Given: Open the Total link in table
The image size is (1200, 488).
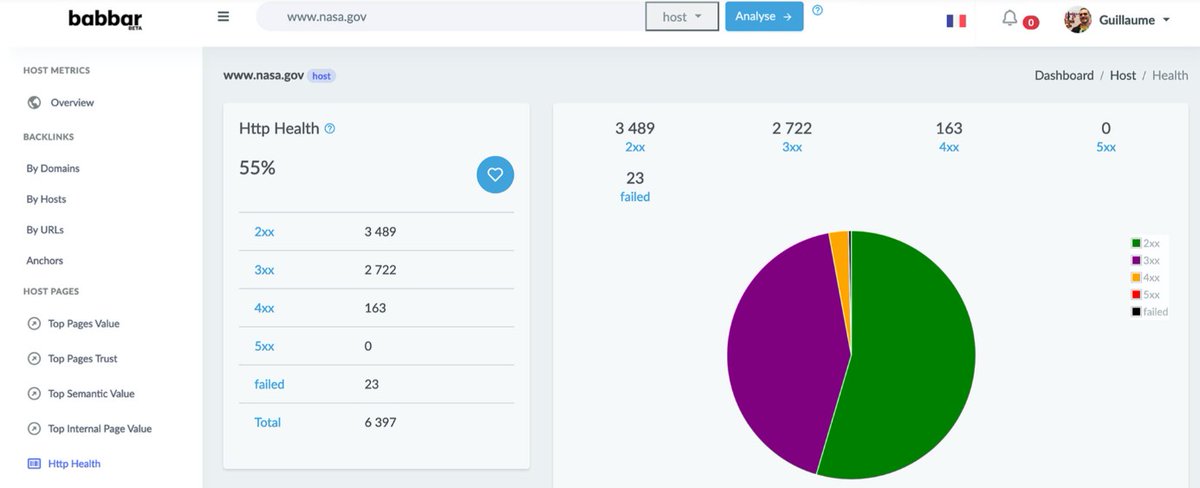Looking at the screenshot, I should coord(267,422).
